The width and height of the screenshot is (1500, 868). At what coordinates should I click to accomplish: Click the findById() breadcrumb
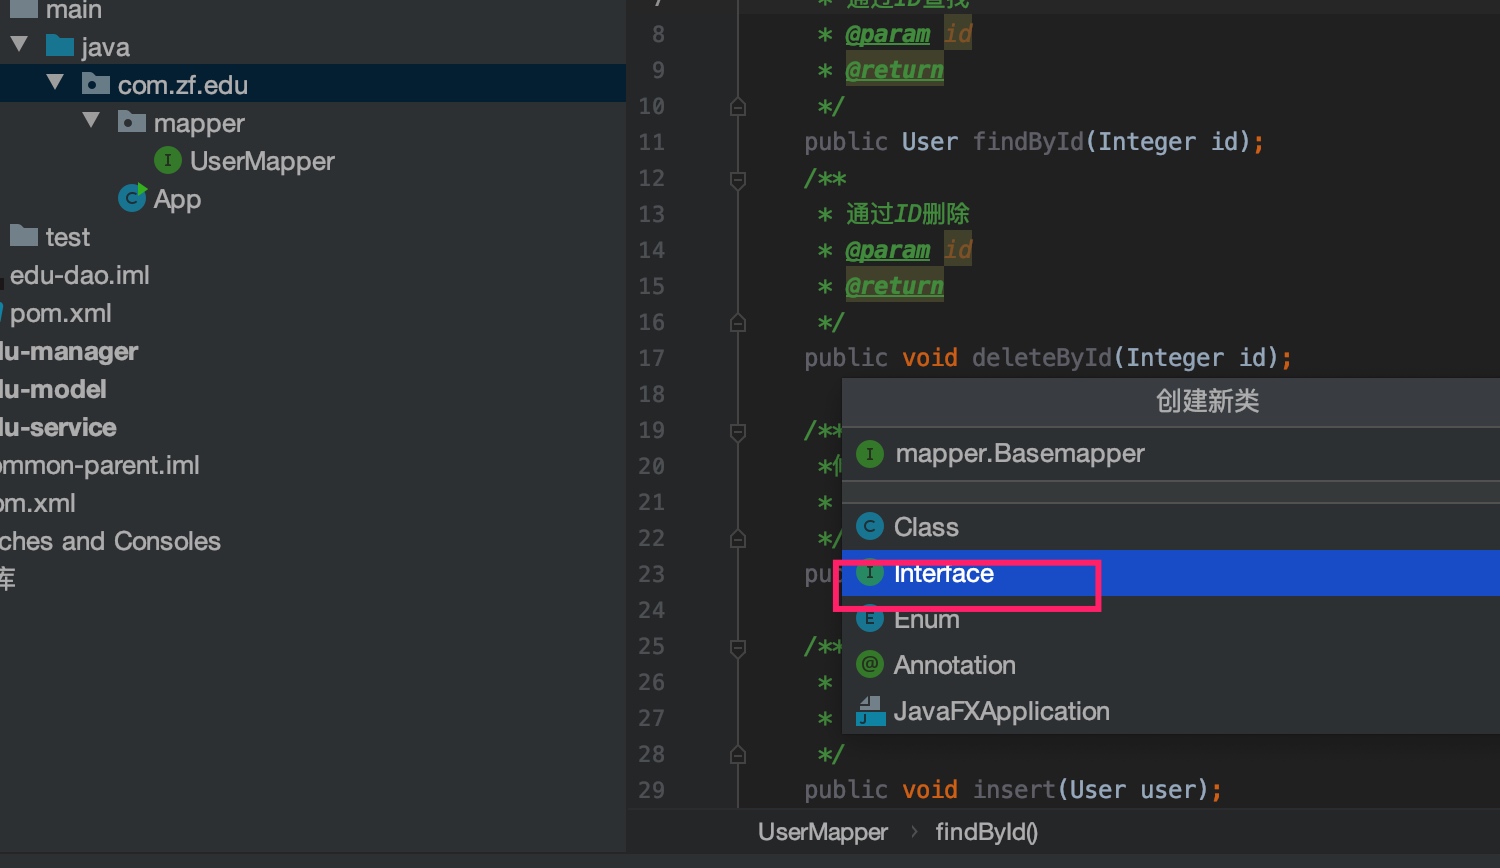click(x=986, y=832)
